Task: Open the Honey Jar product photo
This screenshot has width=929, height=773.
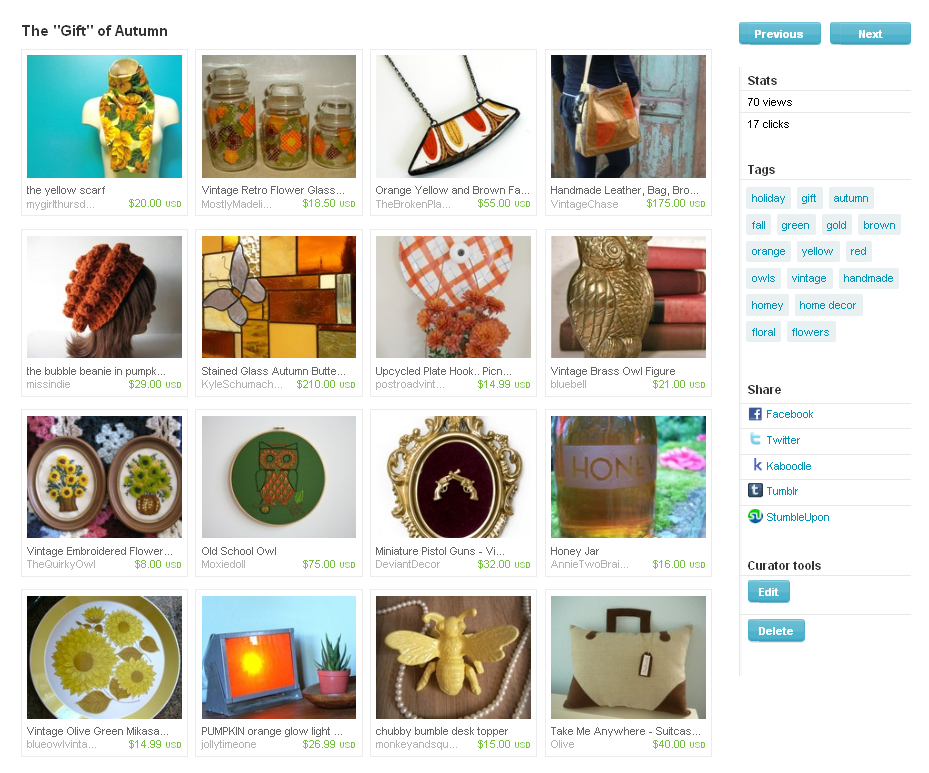Action: point(628,477)
